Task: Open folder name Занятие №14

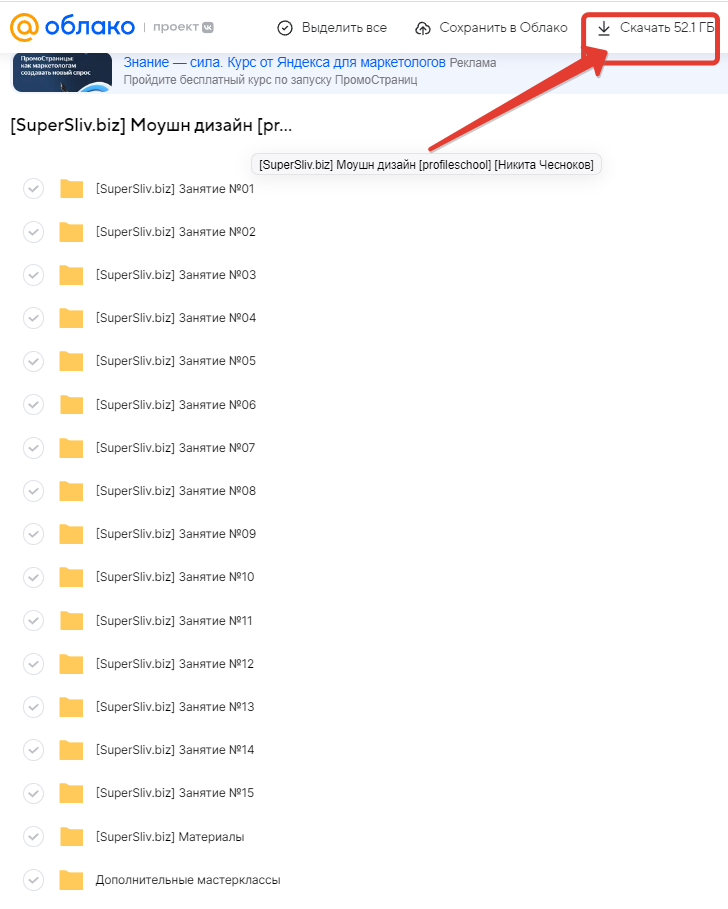Action: tap(175, 750)
